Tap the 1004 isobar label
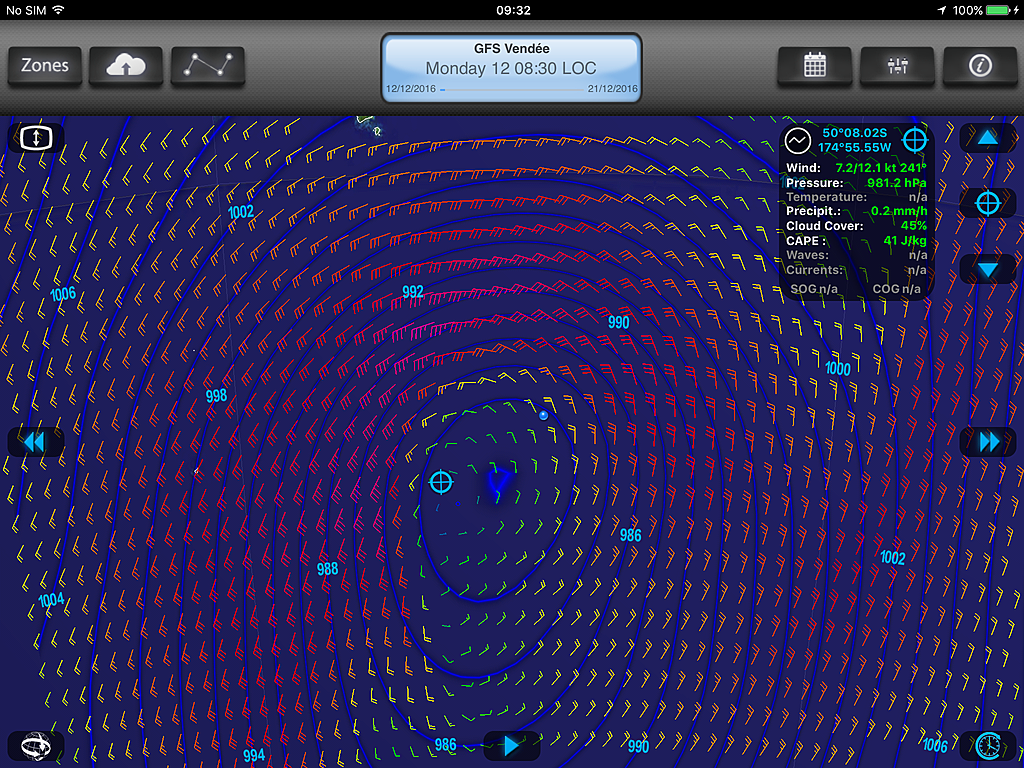The height and width of the screenshot is (768, 1024). (51, 600)
